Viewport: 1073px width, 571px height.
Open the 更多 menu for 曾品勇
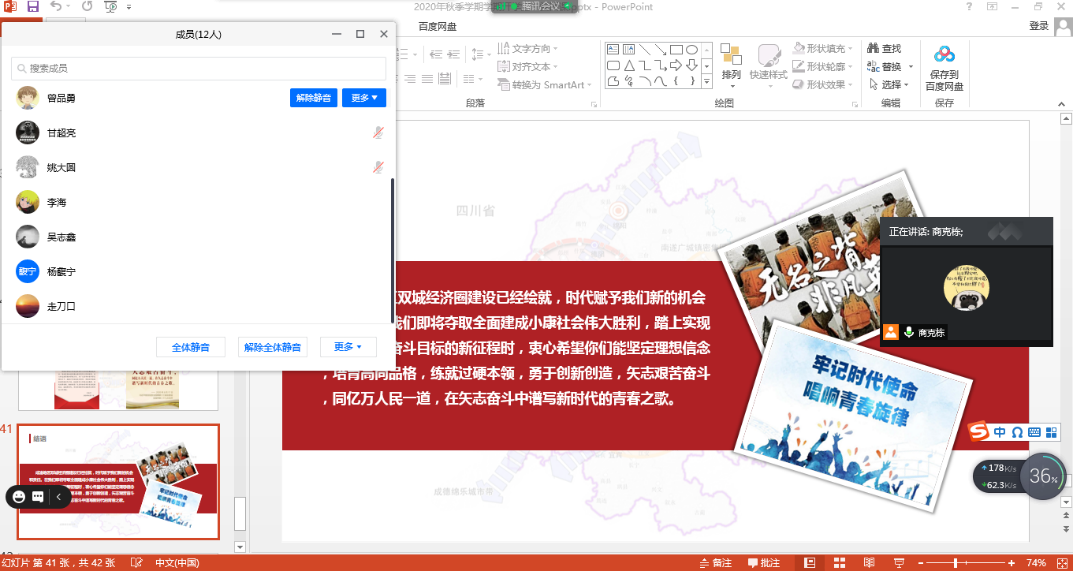coord(364,98)
